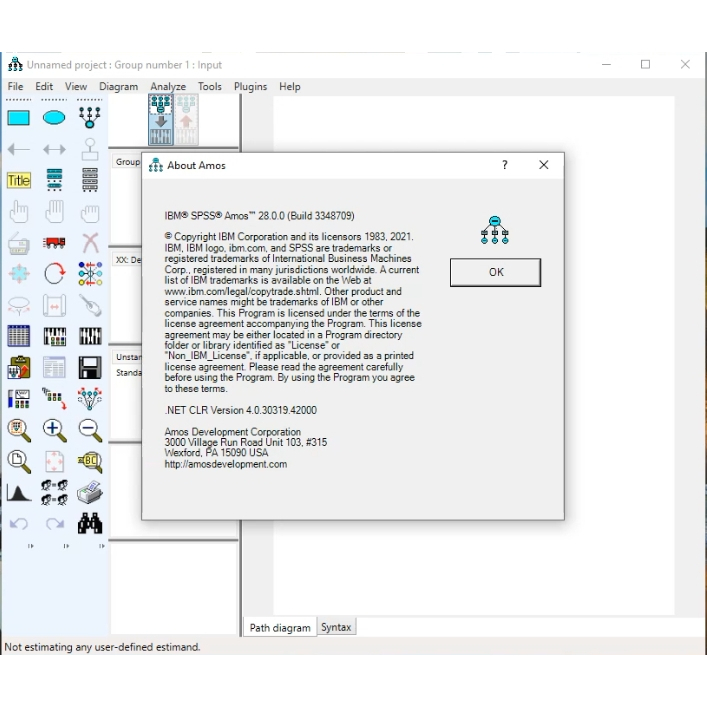Select the loupe examine path diagram tool

click(x=90, y=462)
